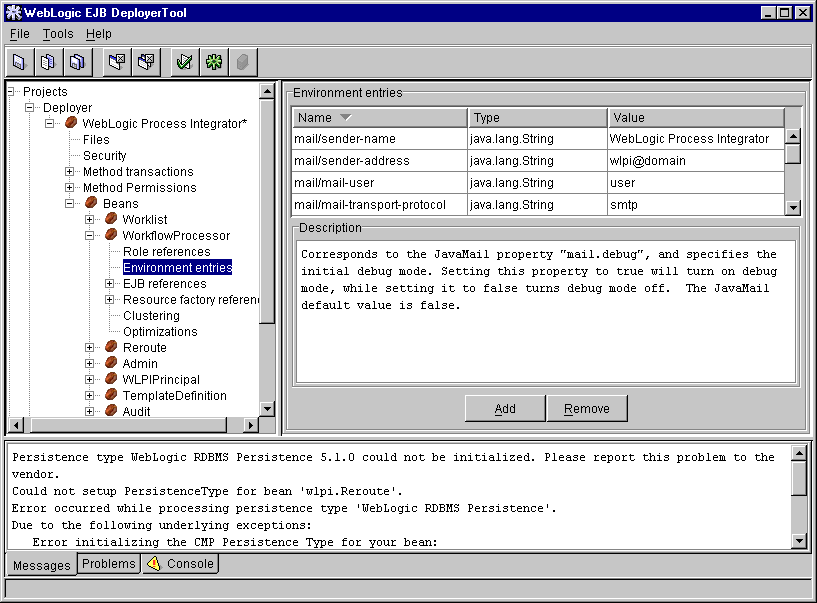Click the mail/sender-name name cell
Image resolution: width=817 pixels, height=603 pixels.
[379, 139]
